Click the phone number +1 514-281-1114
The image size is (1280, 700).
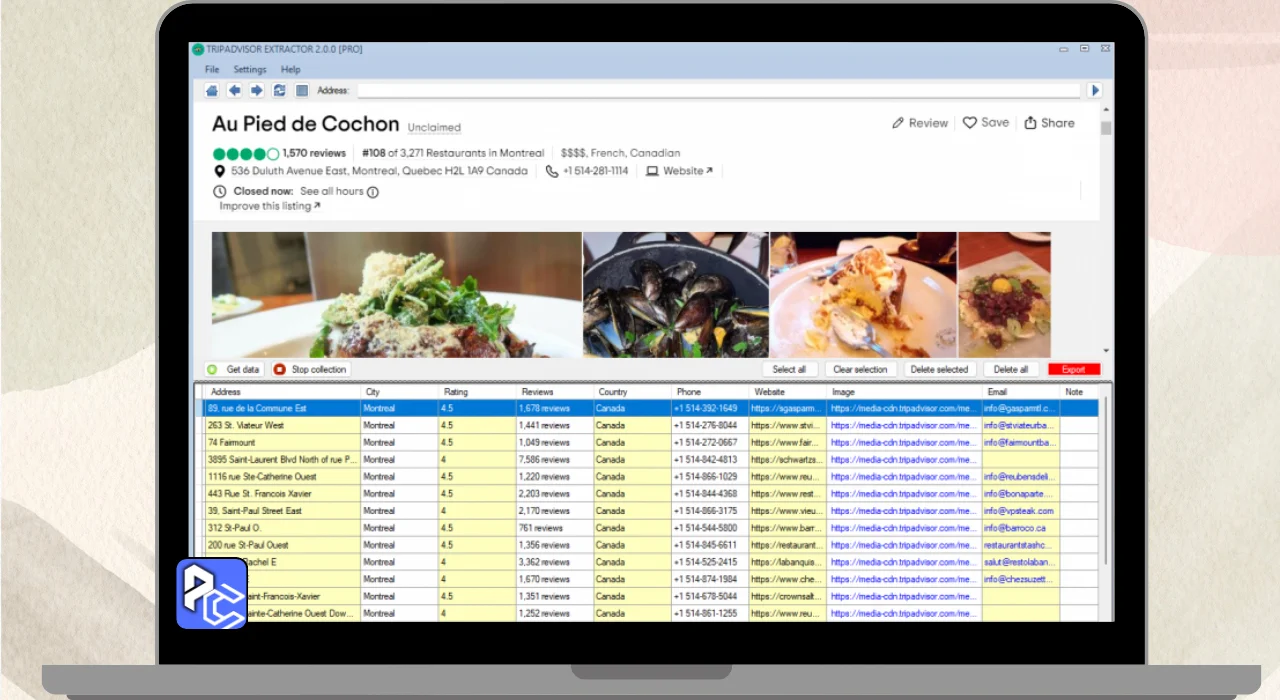pos(587,171)
